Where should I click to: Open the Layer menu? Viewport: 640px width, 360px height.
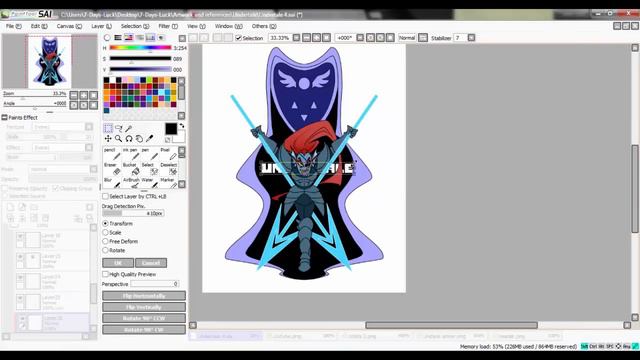(101, 26)
